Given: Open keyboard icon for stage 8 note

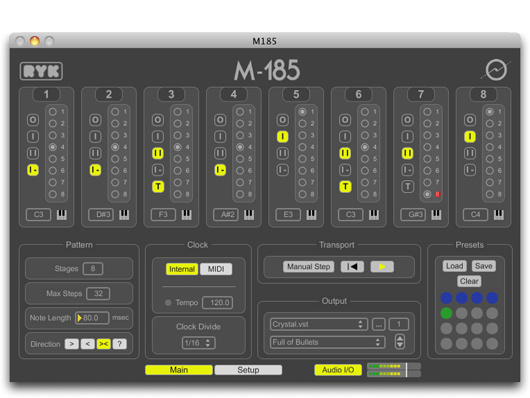Looking at the screenshot, I should click(499, 214).
